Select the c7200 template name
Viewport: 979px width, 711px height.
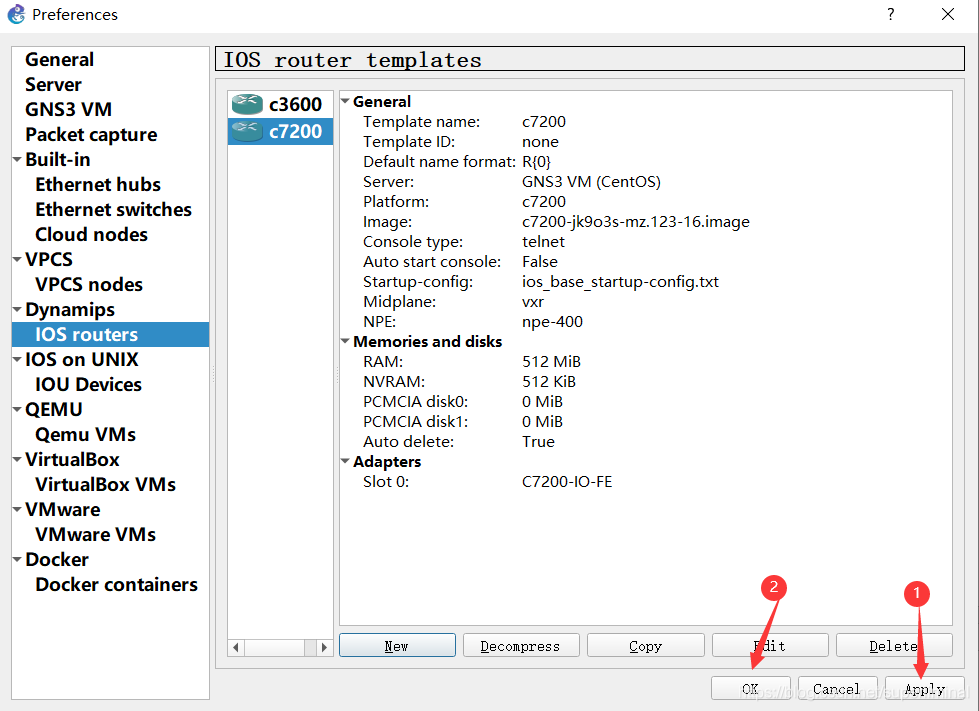click(295, 131)
